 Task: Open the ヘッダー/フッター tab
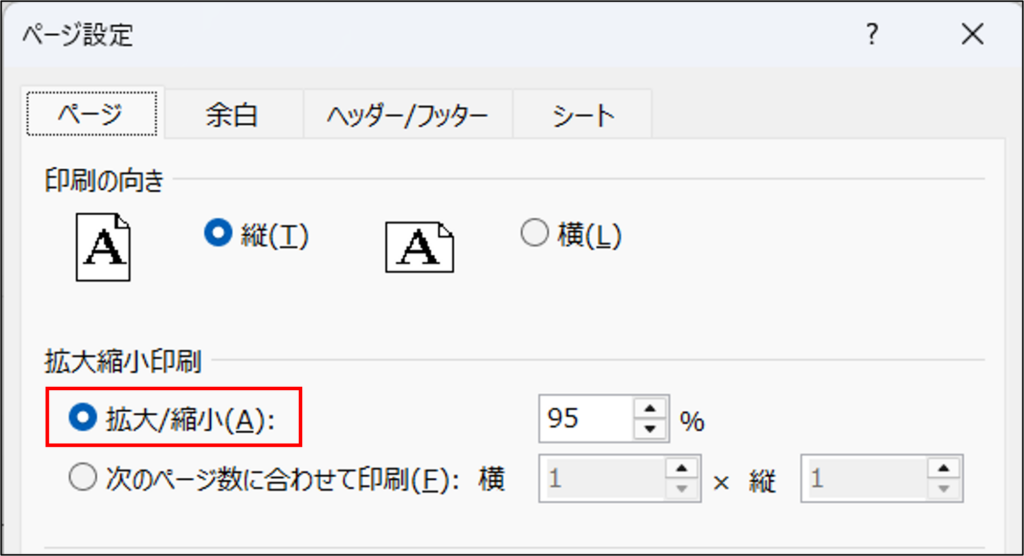click(408, 114)
